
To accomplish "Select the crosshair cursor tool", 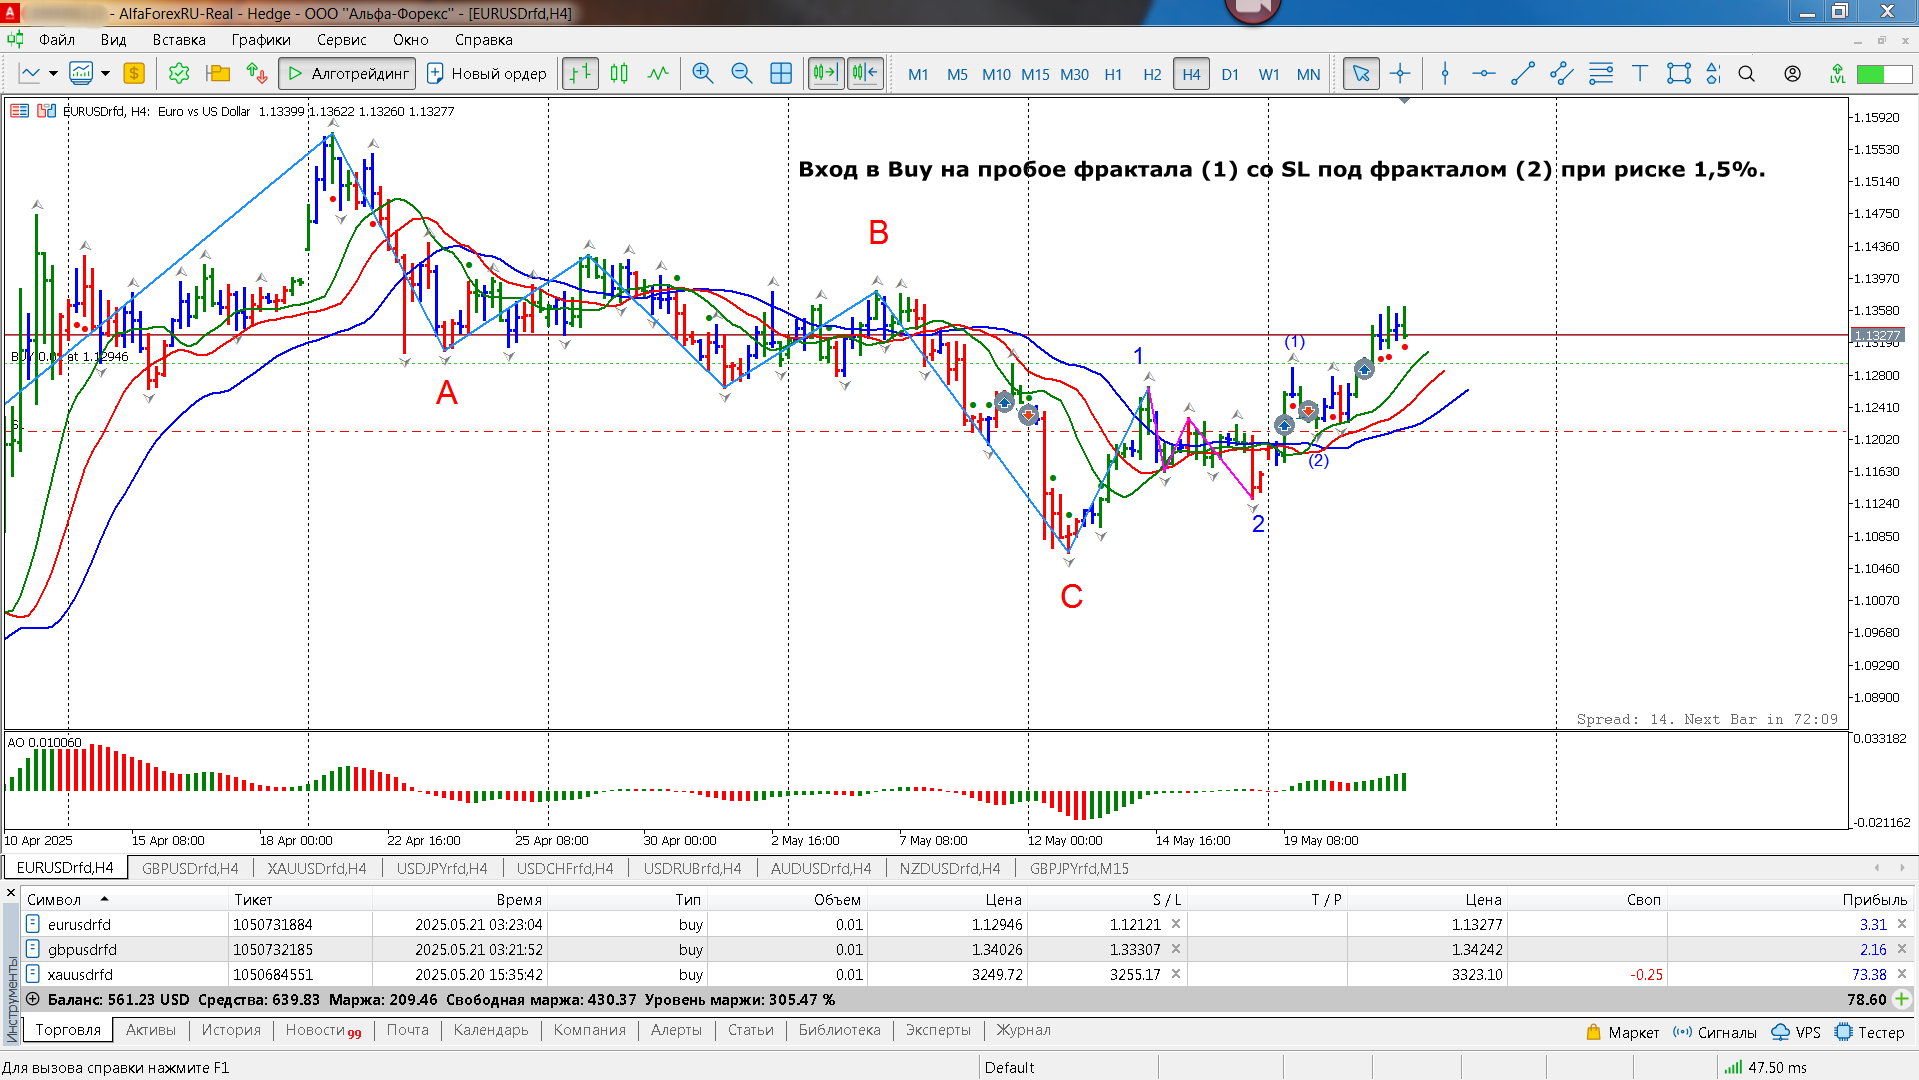I will (x=1400, y=74).
